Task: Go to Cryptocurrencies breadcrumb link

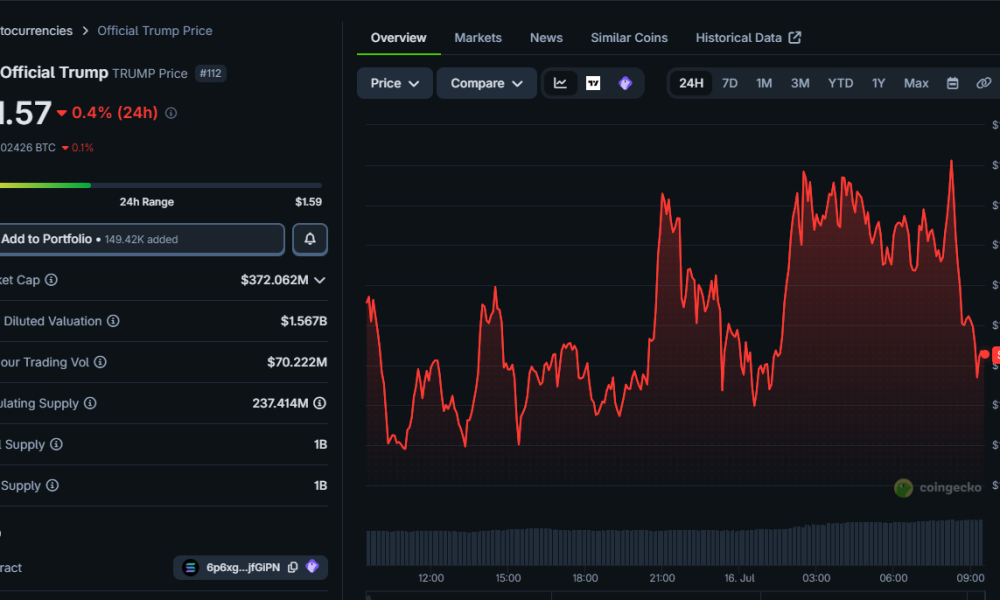Action: point(36,31)
